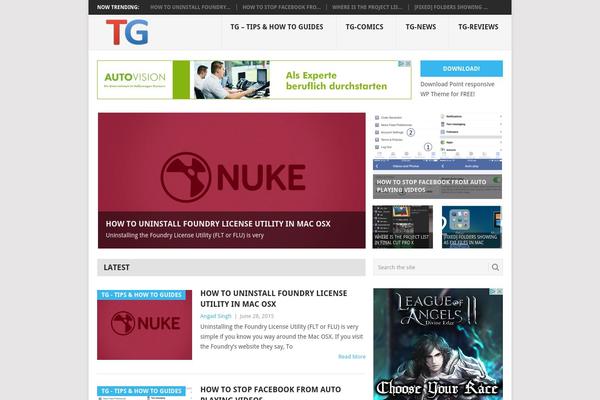Close the League of Angels ad
Screen dimensions: 600x400
499,292
